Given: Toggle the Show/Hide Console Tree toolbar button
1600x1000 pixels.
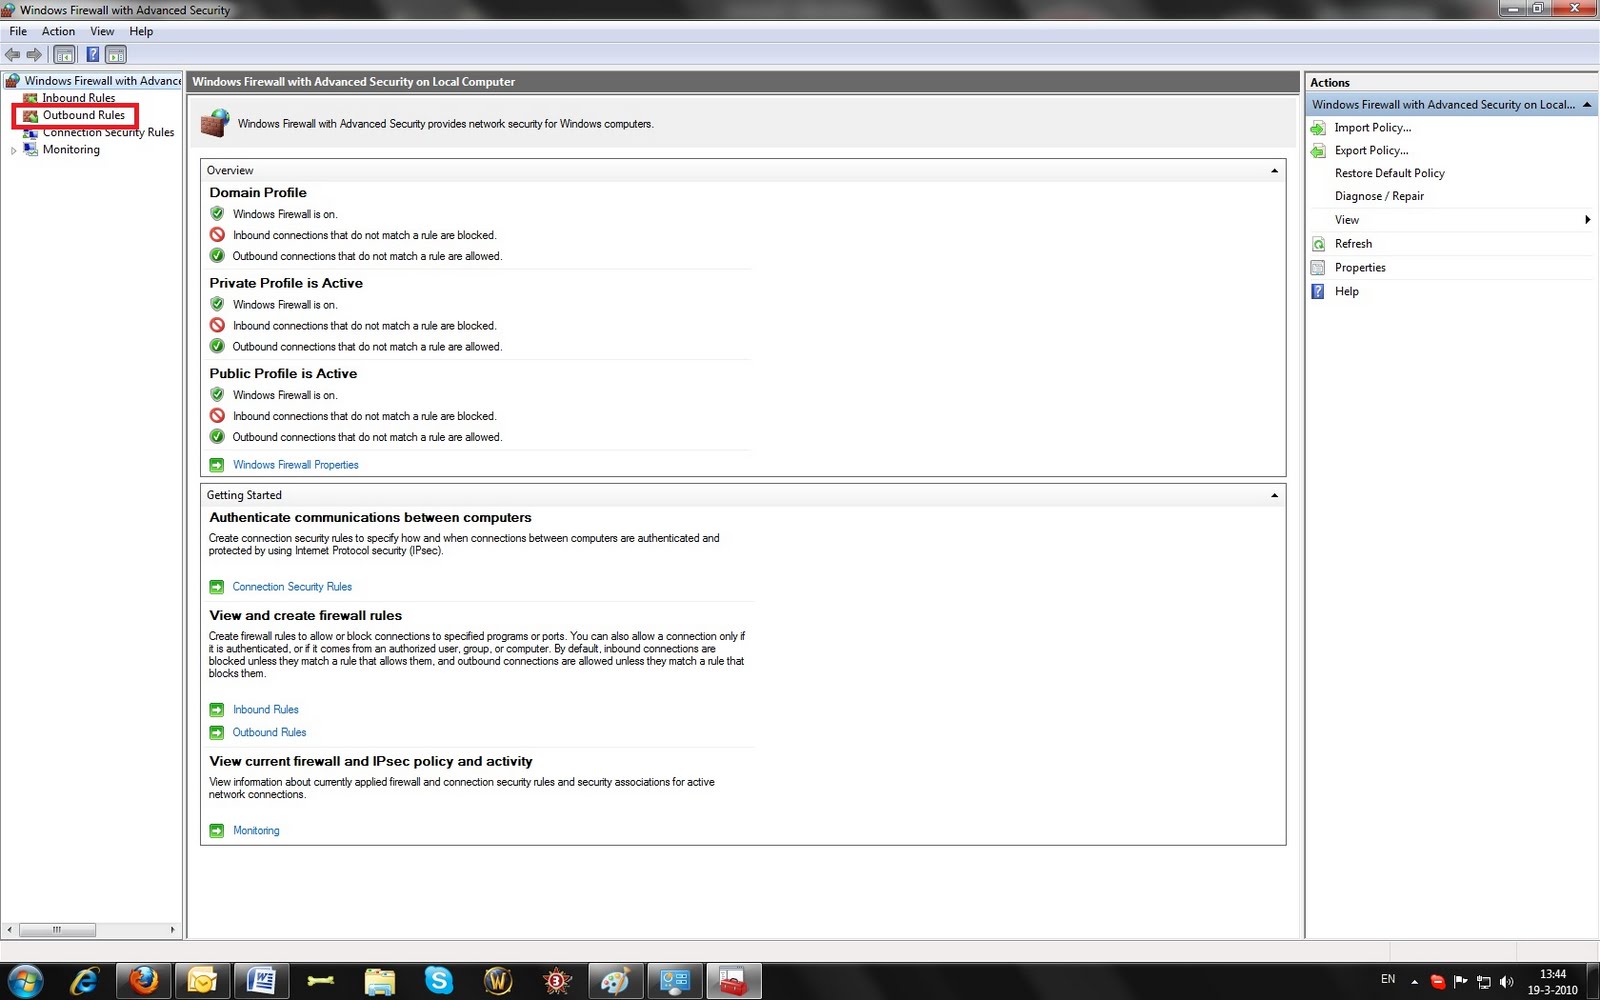Looking at the screenshot, I should [64, 55].
